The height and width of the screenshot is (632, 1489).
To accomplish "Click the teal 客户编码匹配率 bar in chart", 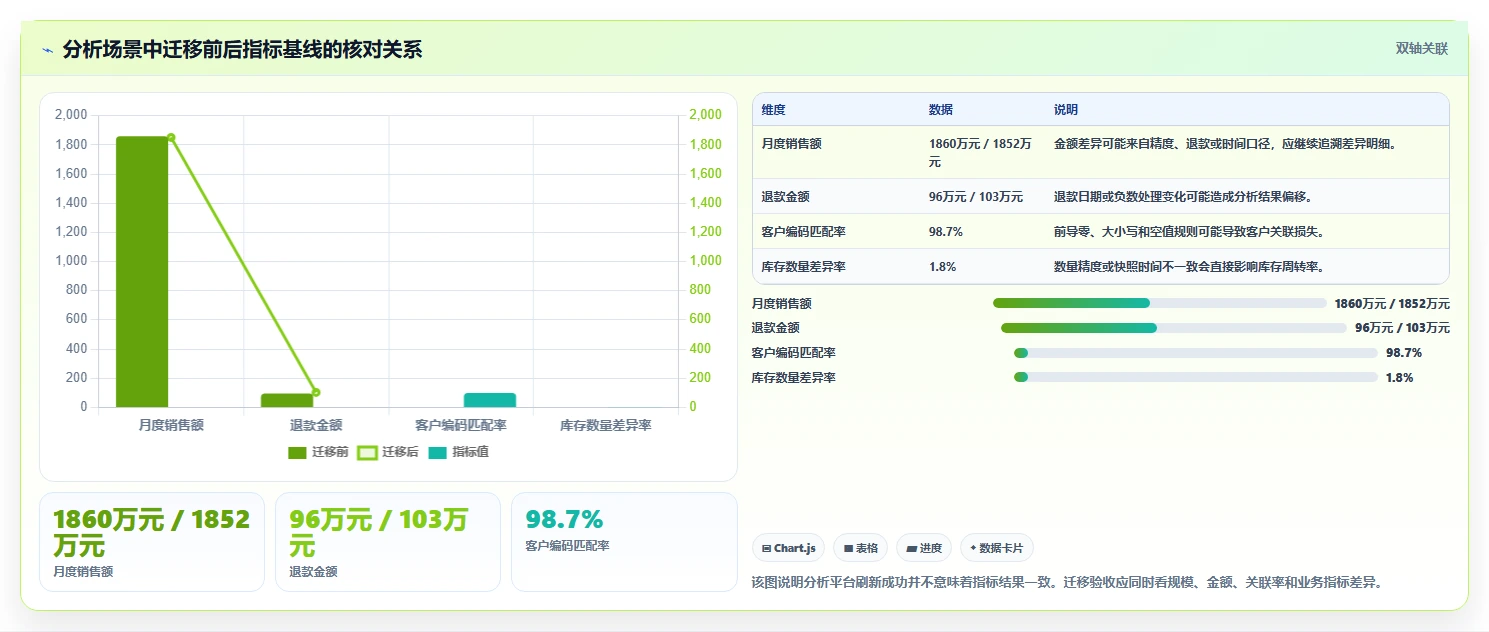I will [x=490, y=400].
